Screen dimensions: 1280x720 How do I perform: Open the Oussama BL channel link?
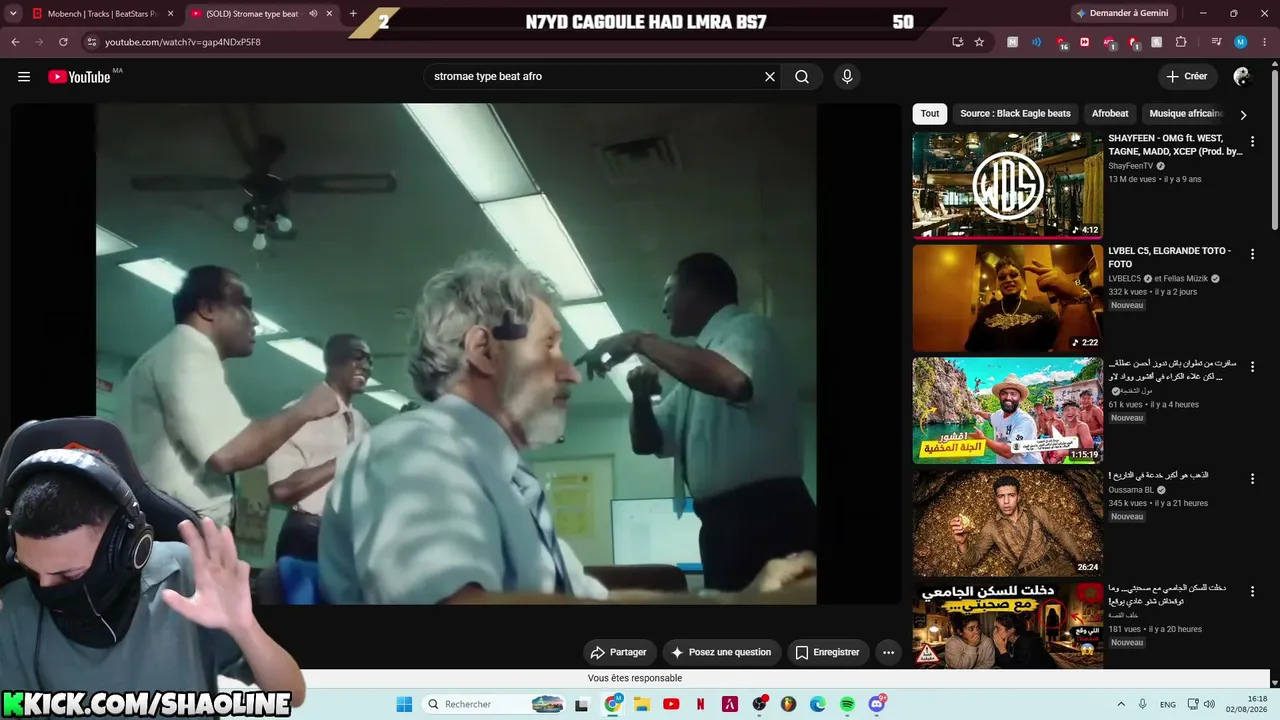tap(1131, 490)
